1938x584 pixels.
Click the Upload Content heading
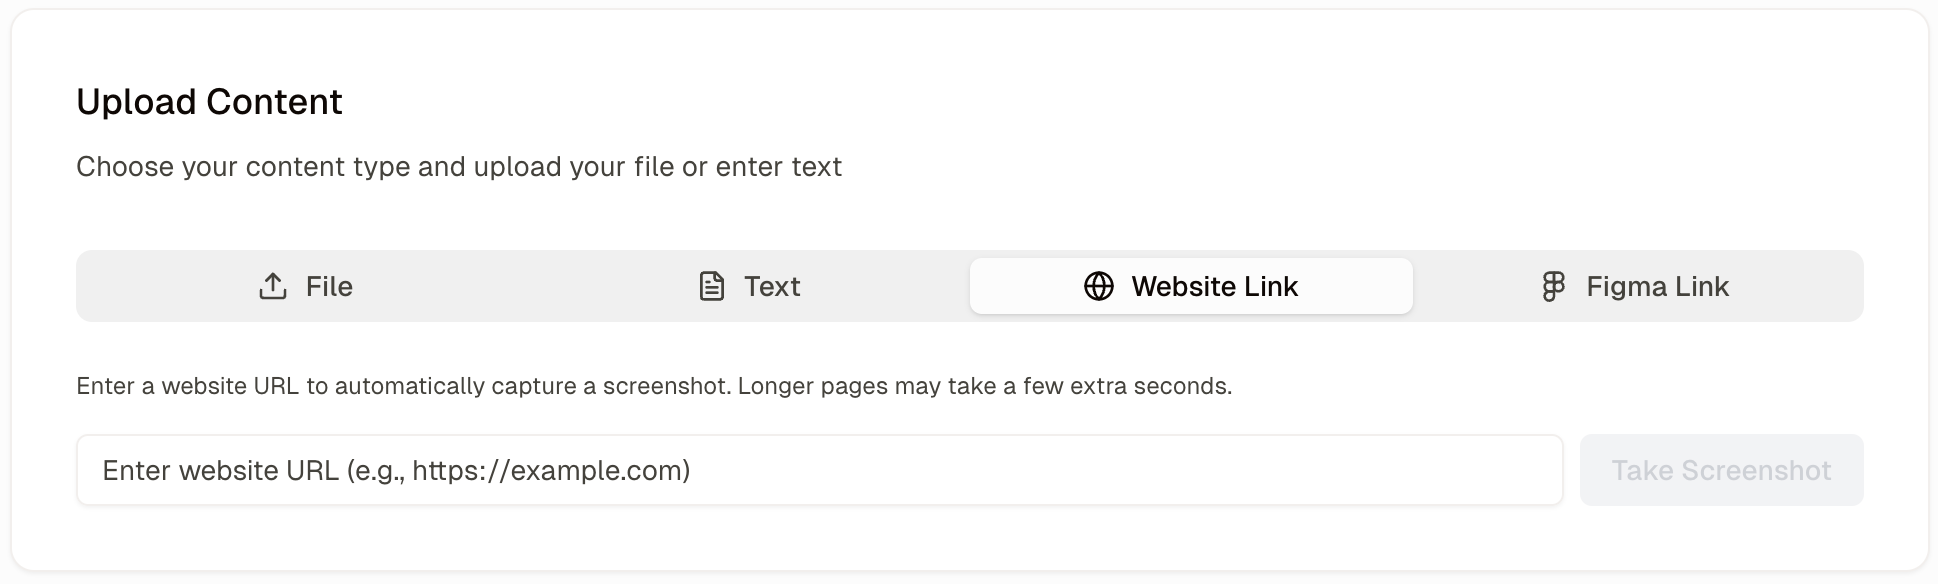point(208,101)
